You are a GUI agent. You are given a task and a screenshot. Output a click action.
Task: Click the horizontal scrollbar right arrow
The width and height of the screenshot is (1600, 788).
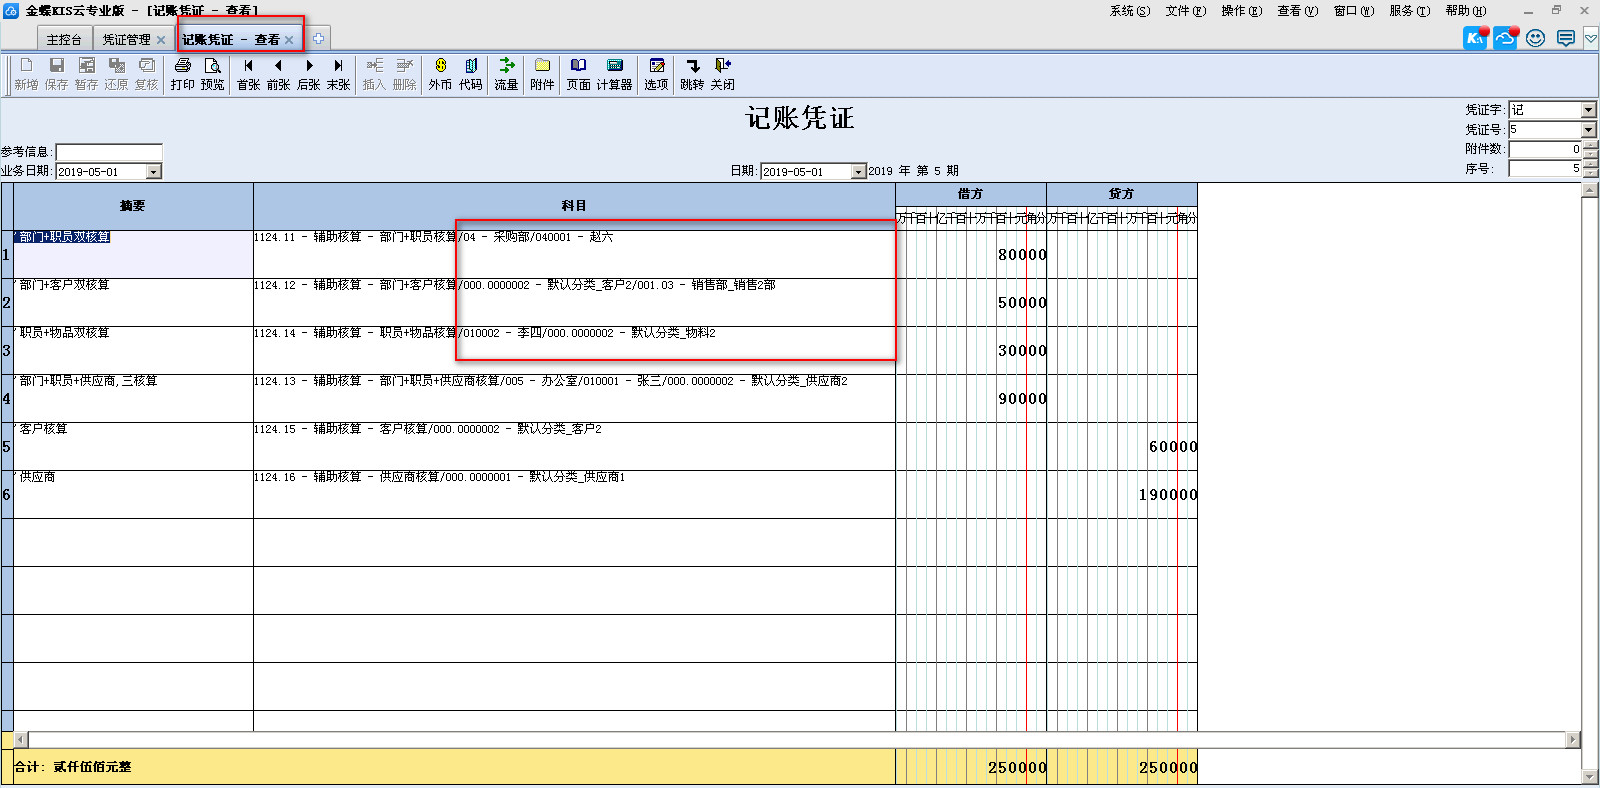[1573, 740]
